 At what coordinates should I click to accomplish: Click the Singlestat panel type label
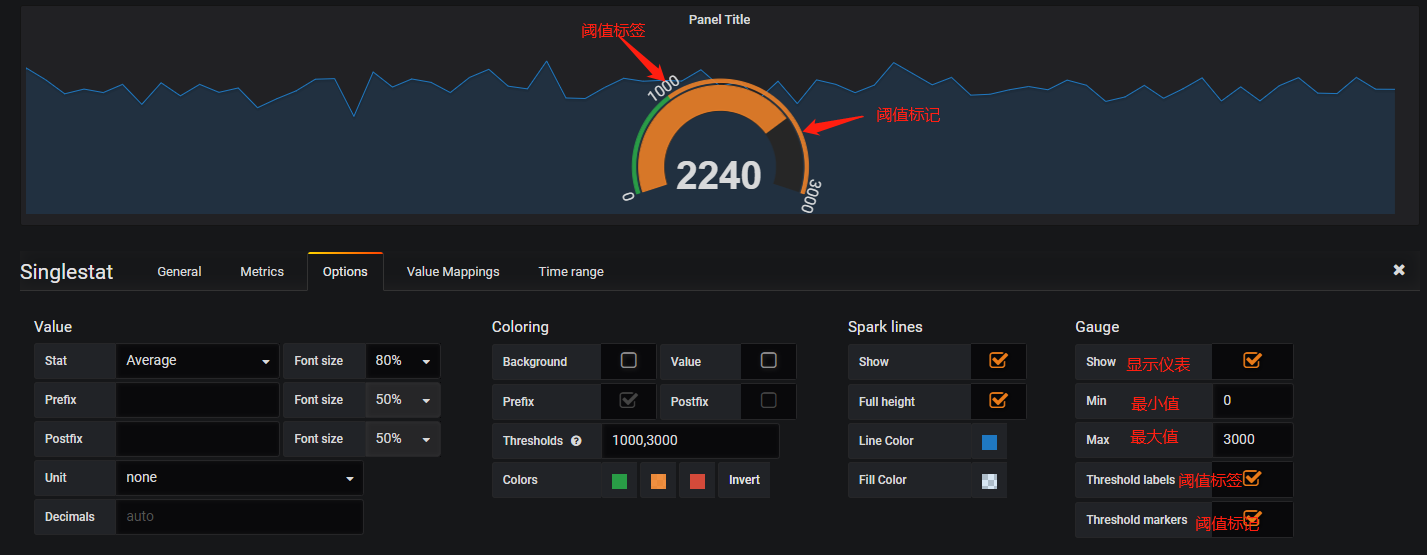tap(67, 272)
